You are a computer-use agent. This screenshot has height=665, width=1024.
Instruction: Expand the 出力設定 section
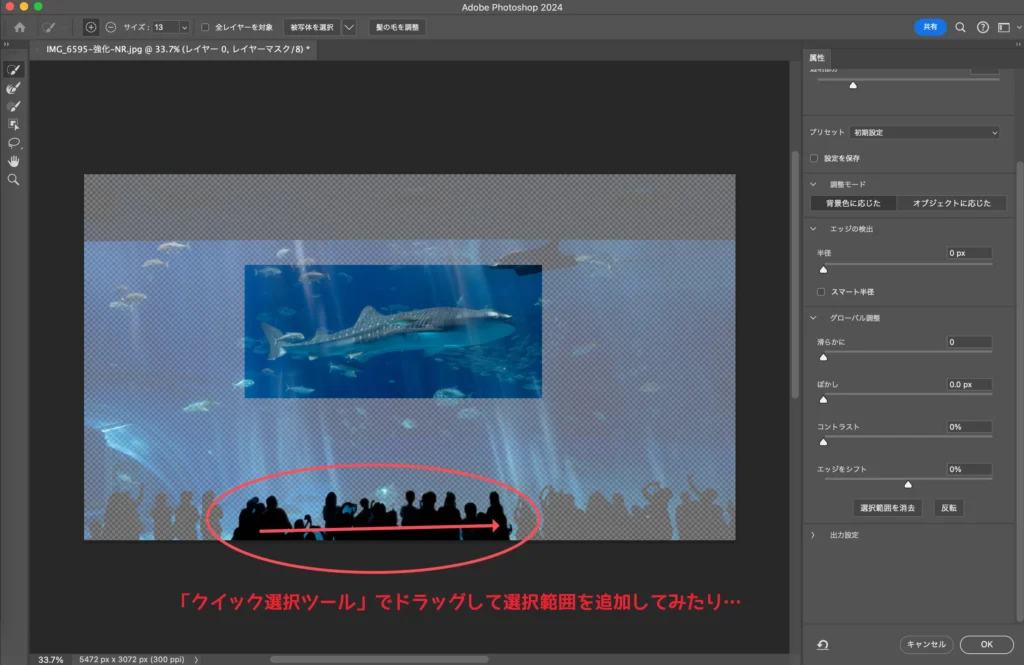[x=814, y=535]
